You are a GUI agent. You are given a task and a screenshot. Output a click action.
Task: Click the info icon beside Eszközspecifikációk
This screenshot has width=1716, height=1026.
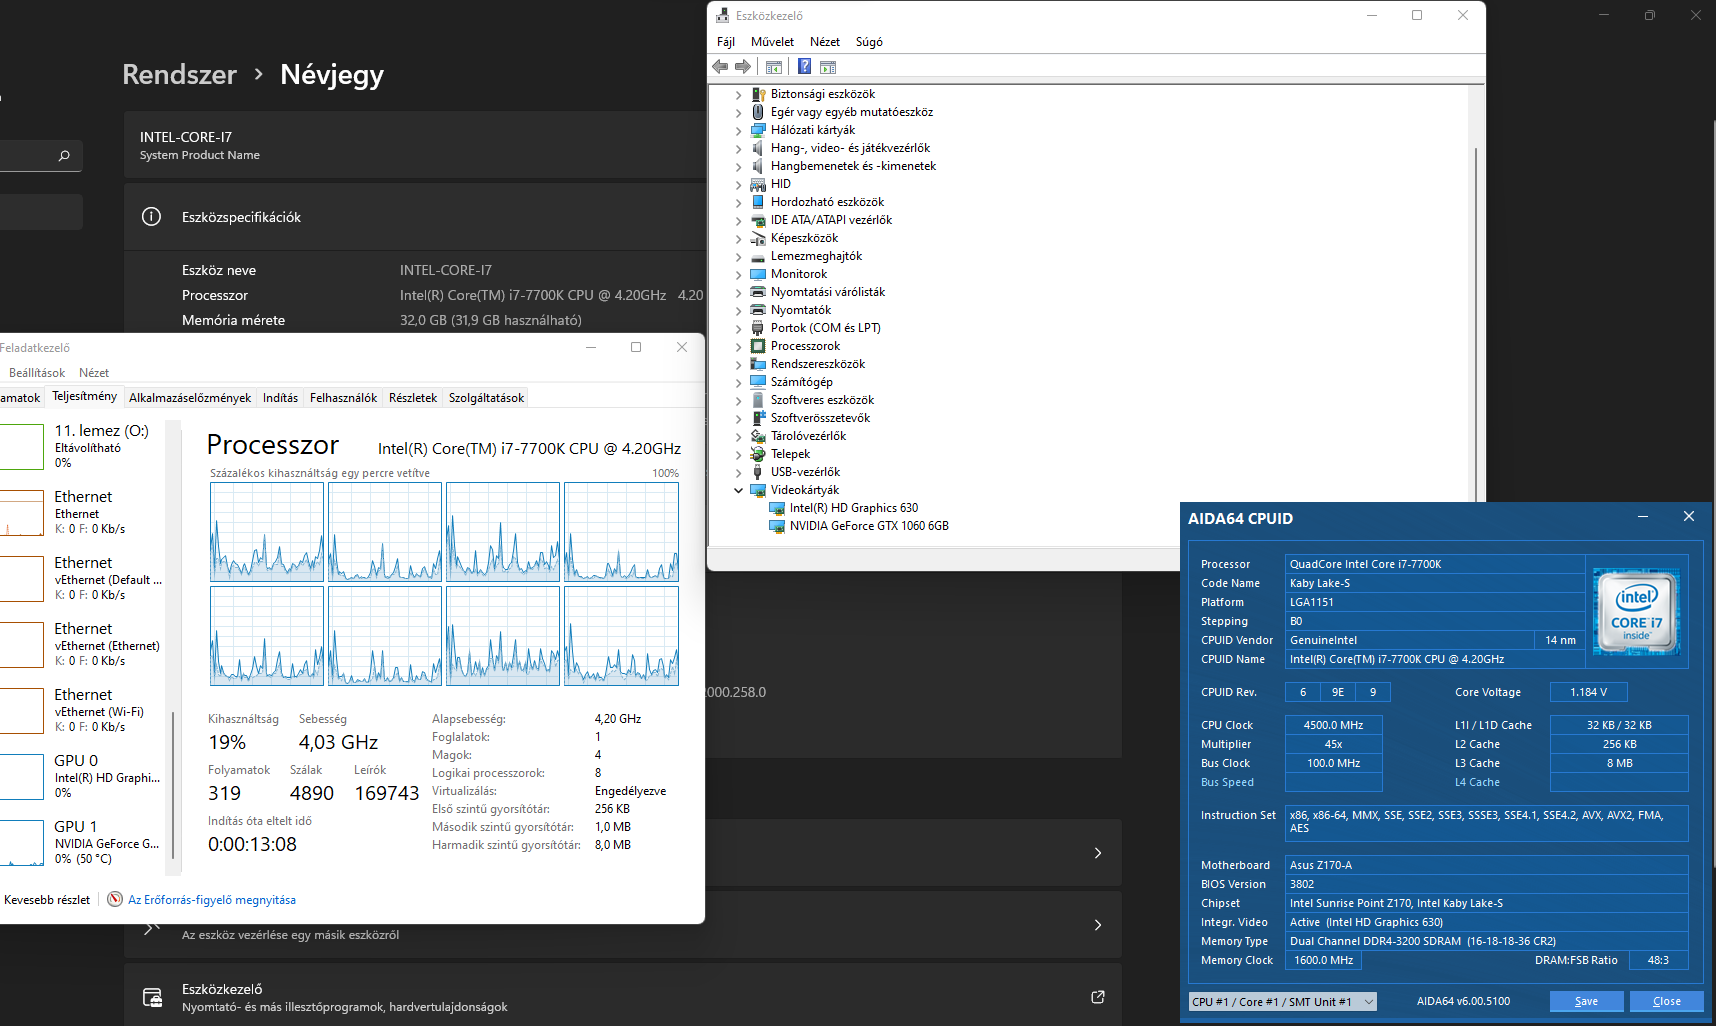[151, 217]
